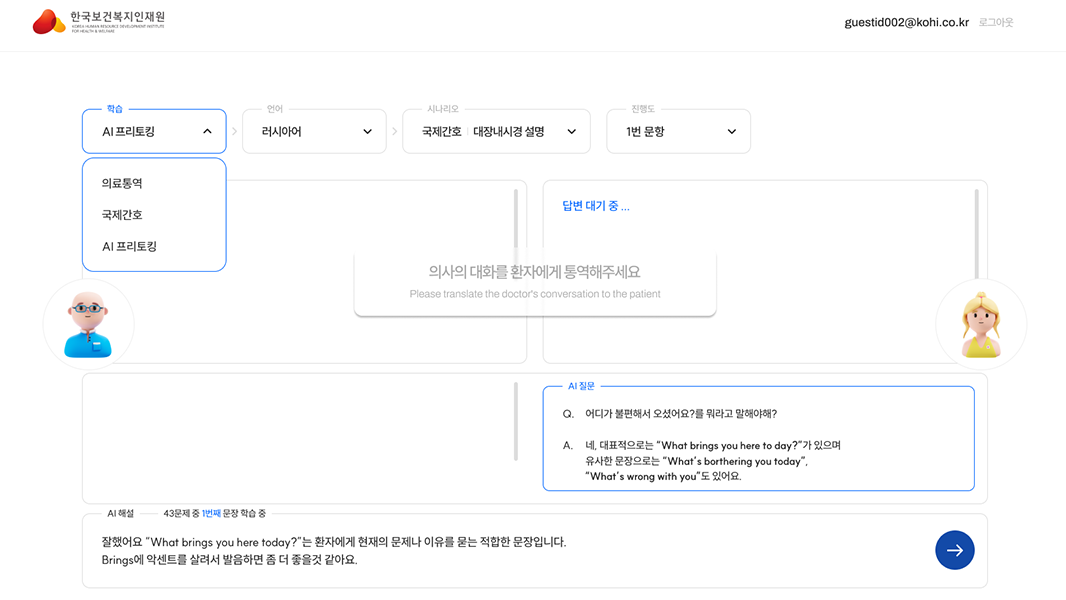Open the 러시아어 language dropdown
The height and width of the screenshot is (600, 1066).
click(314, 131)
